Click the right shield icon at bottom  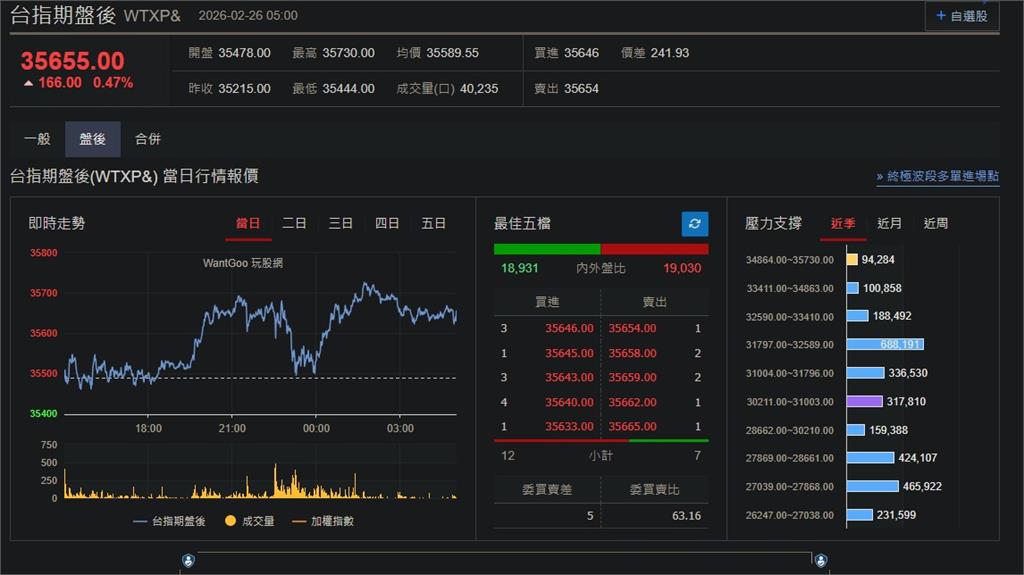[x=820, y=561]
